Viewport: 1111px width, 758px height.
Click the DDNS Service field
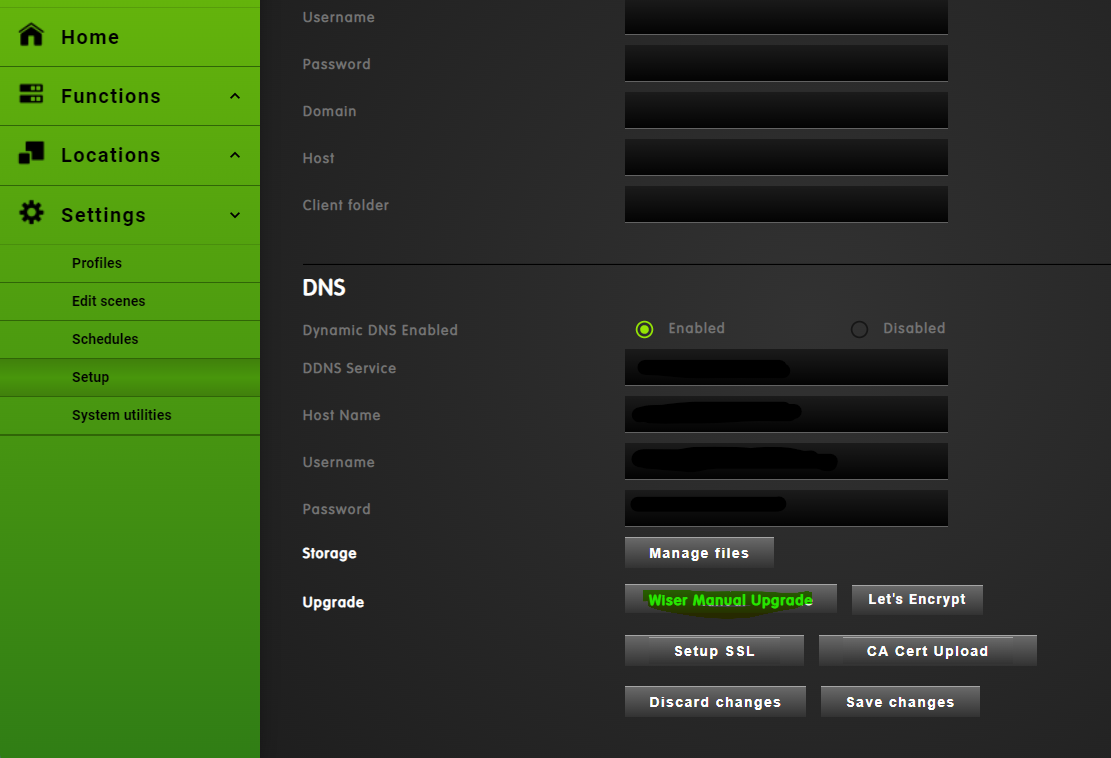pyautogui.click(x=786, y=368)
